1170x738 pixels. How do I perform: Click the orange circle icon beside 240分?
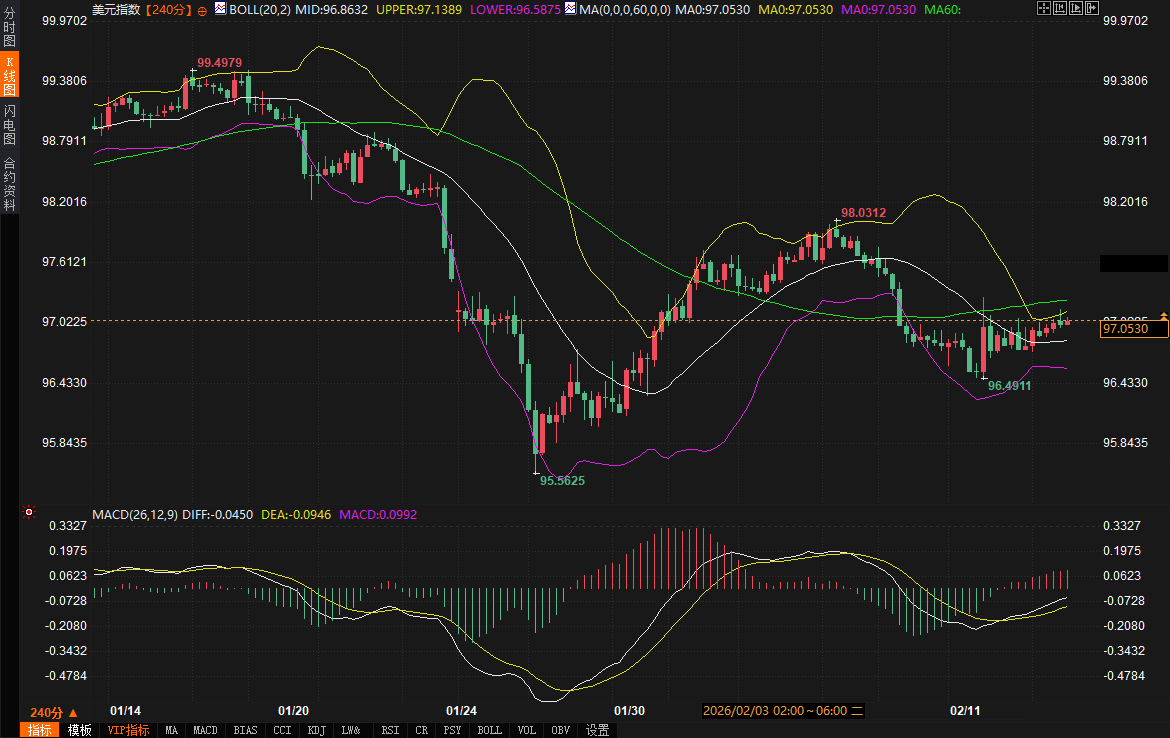click(x=203, y=10)
